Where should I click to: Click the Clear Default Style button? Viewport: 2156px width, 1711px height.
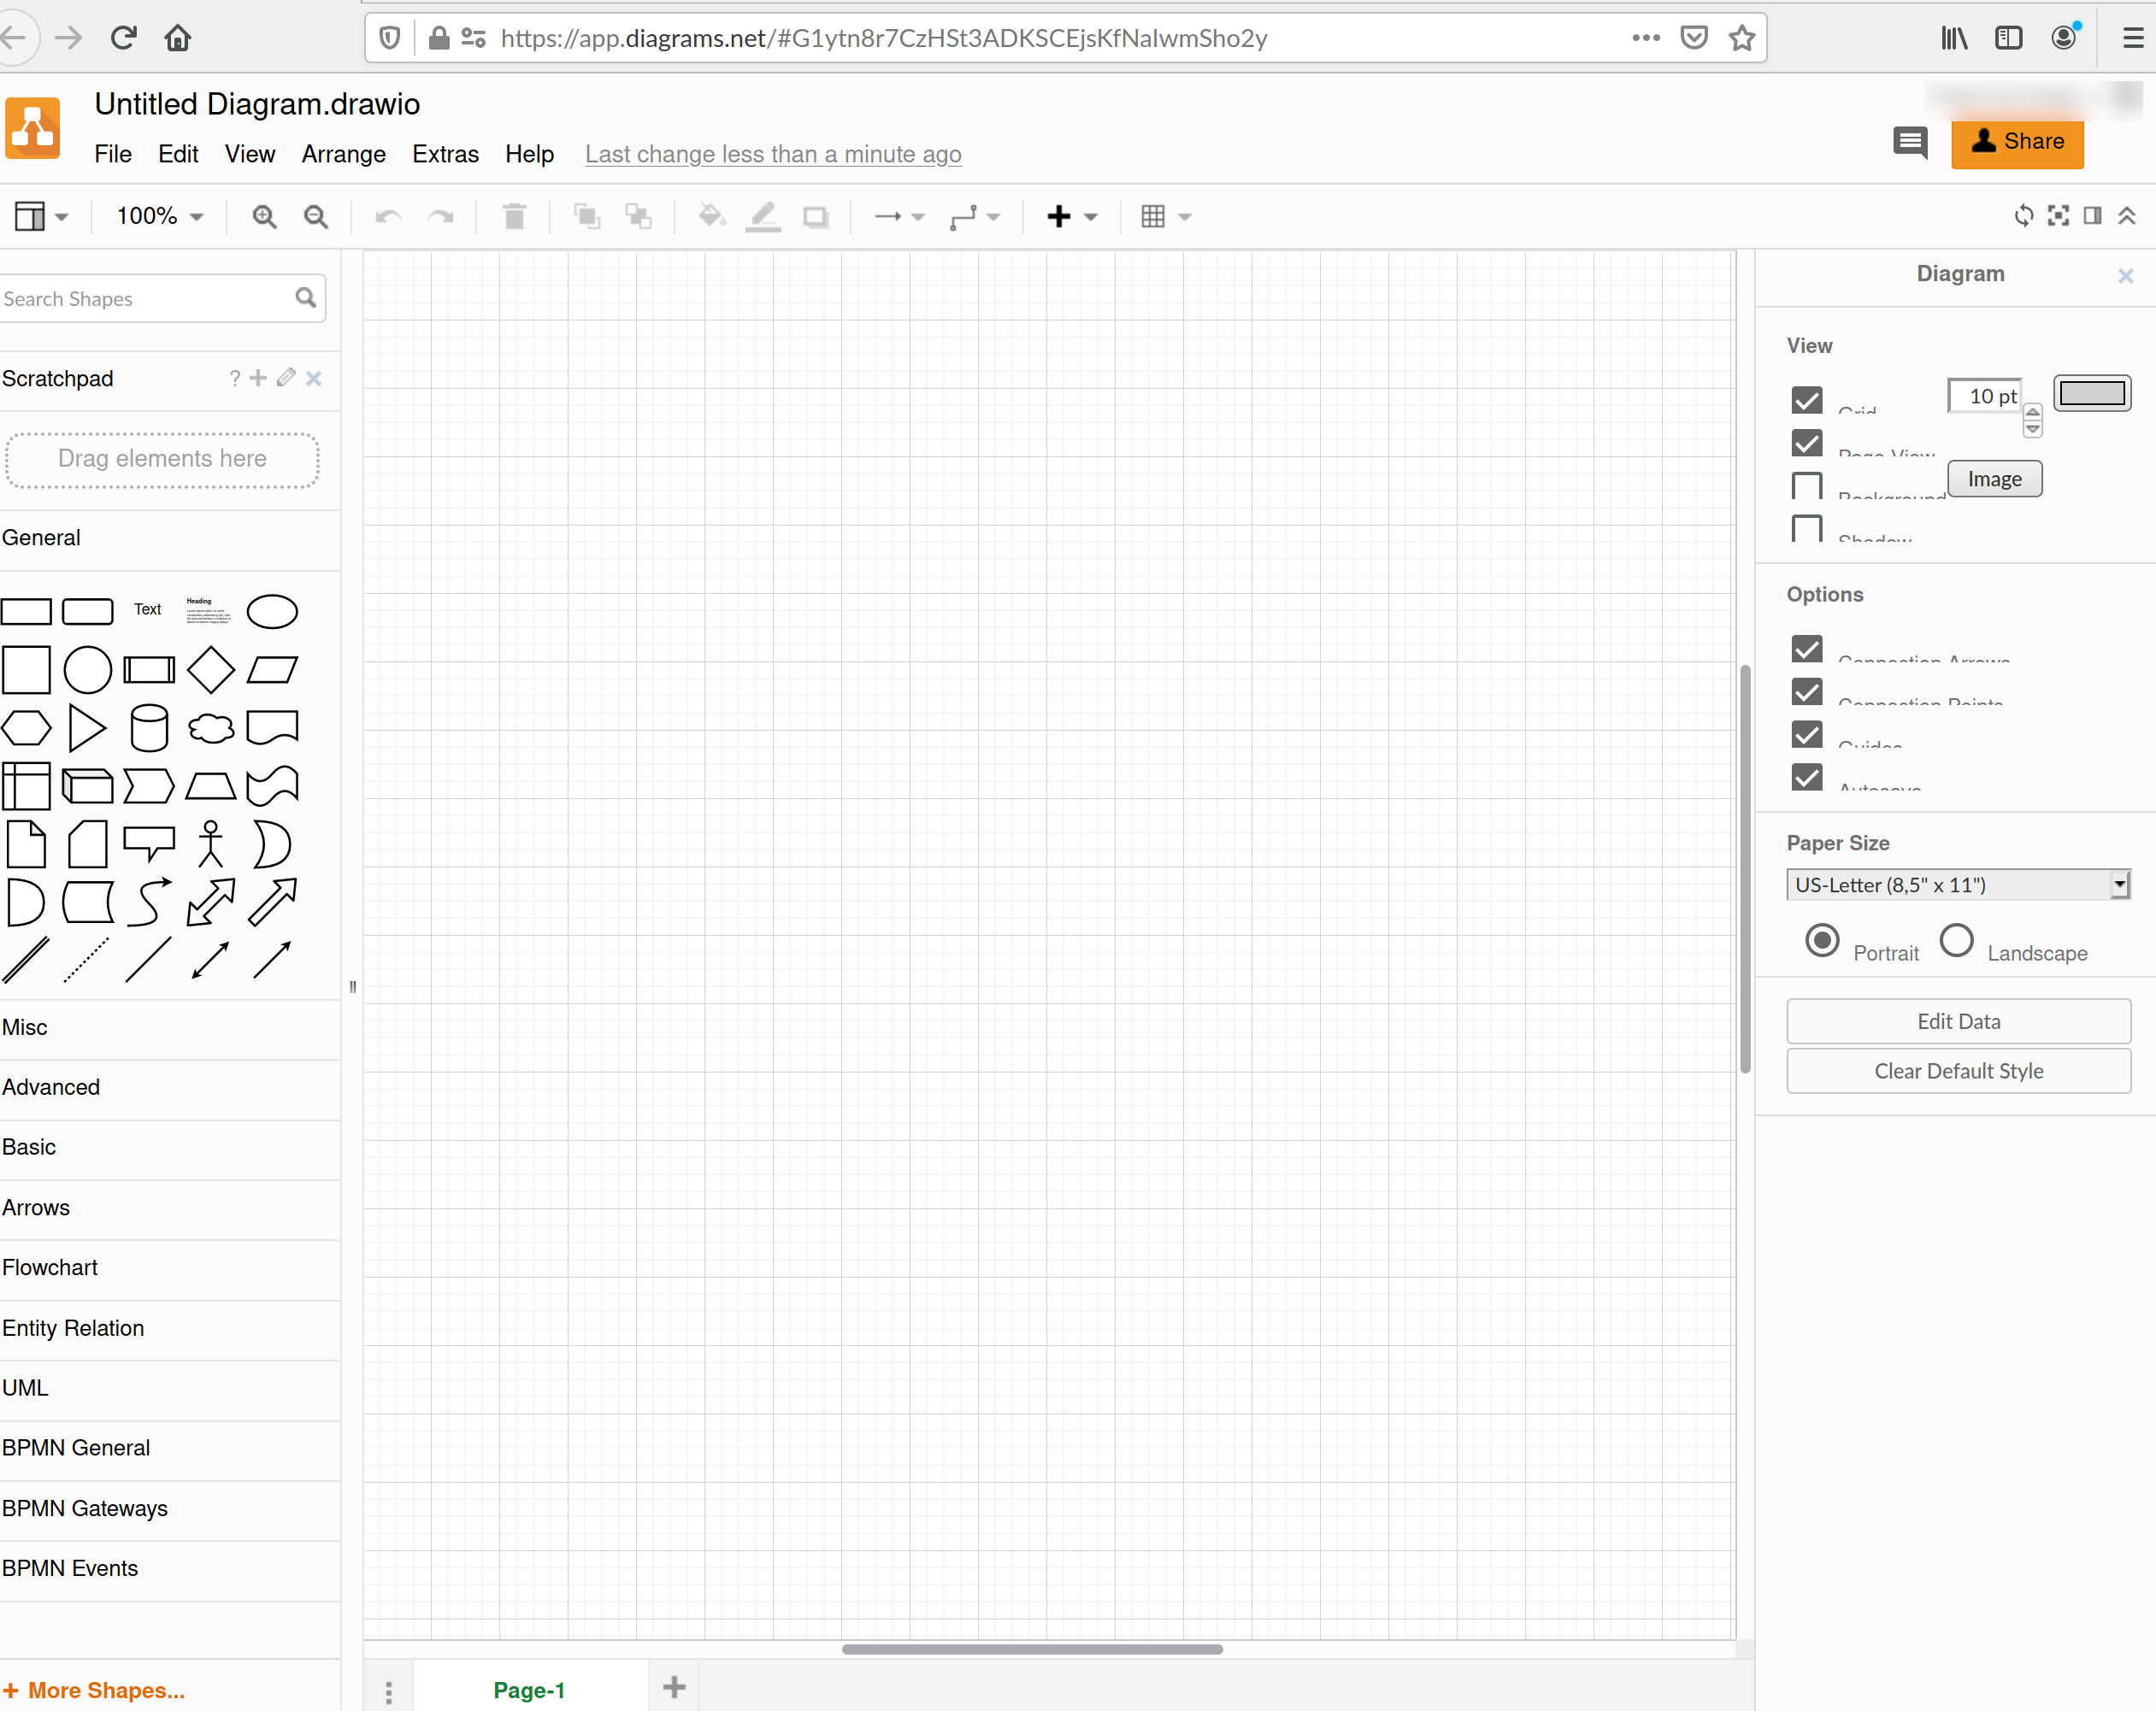coord(1958,1071)
